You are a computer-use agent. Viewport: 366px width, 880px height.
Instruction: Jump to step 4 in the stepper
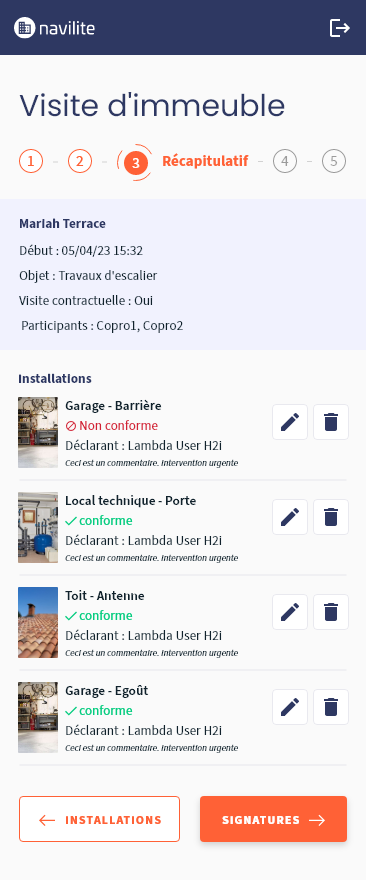point(285,162)
